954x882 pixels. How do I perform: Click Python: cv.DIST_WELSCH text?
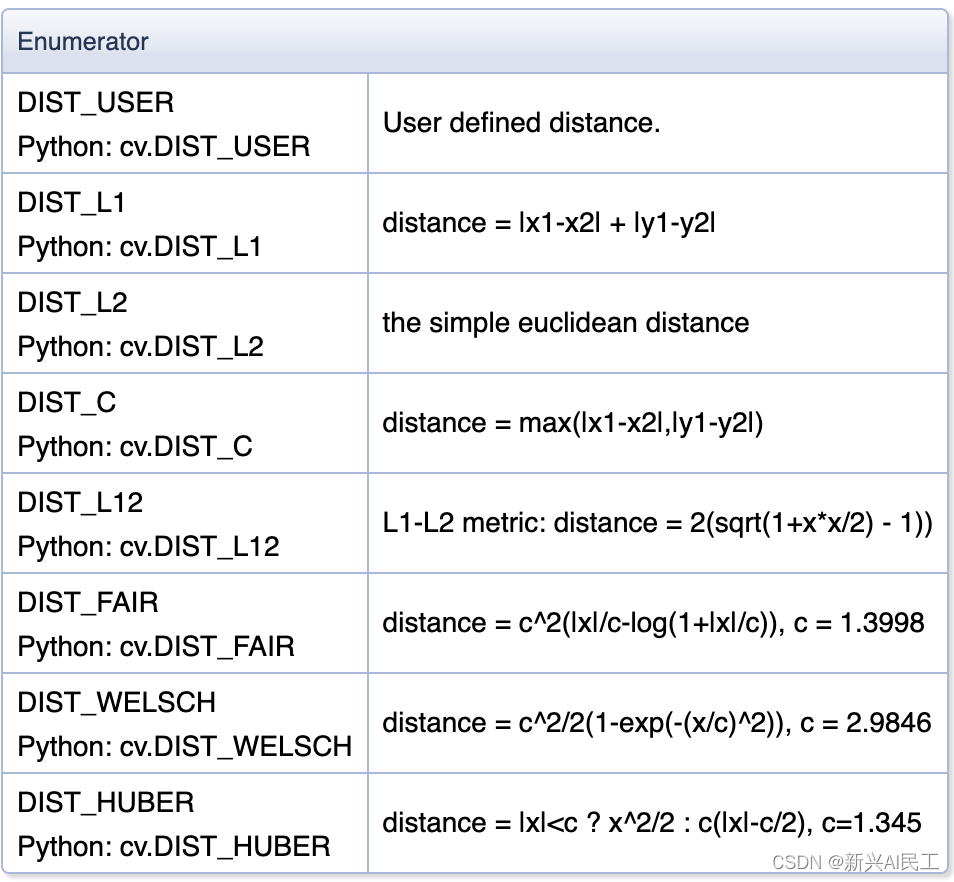coord(184,746)
